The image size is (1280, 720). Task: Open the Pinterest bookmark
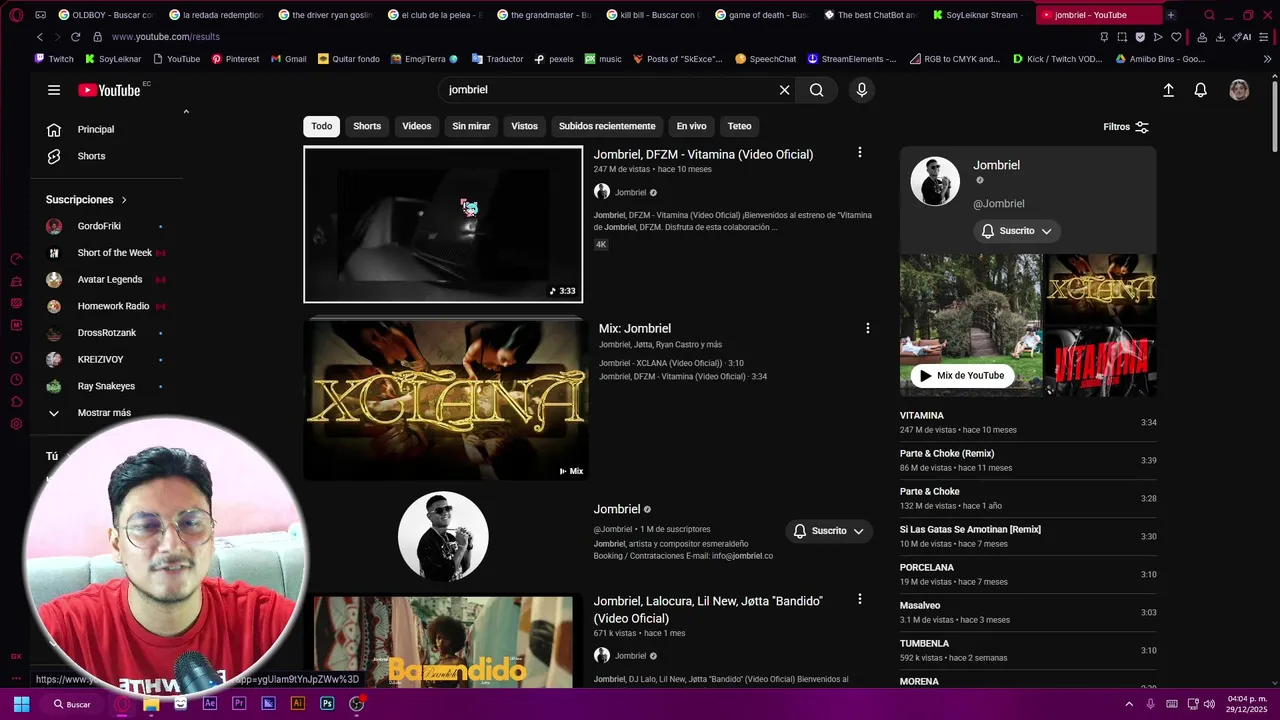pyautogui.click(x=235, y=59)
